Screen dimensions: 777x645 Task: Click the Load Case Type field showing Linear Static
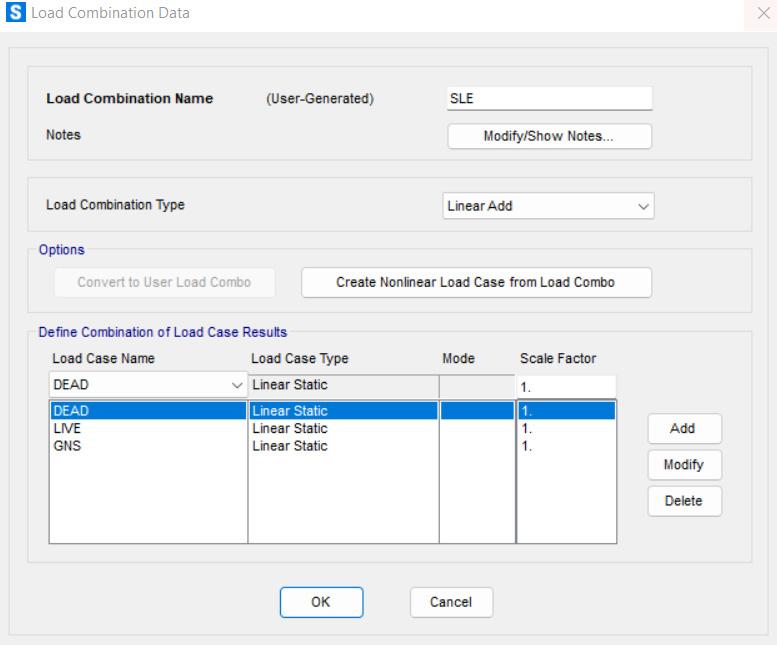pos(342,385)
